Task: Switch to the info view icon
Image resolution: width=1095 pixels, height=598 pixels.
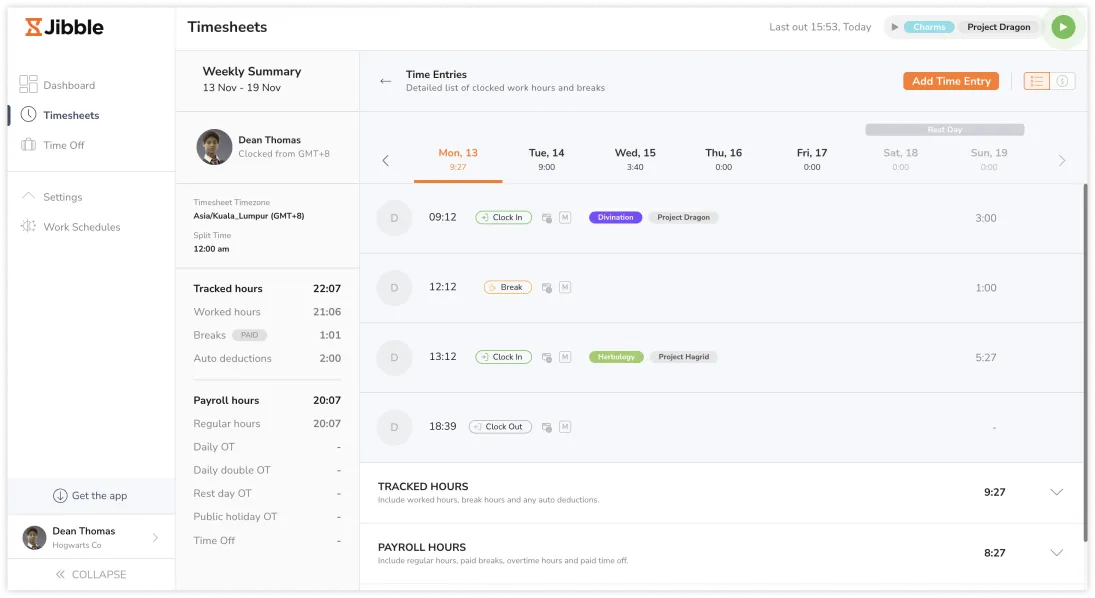Action: [1063, 81]
